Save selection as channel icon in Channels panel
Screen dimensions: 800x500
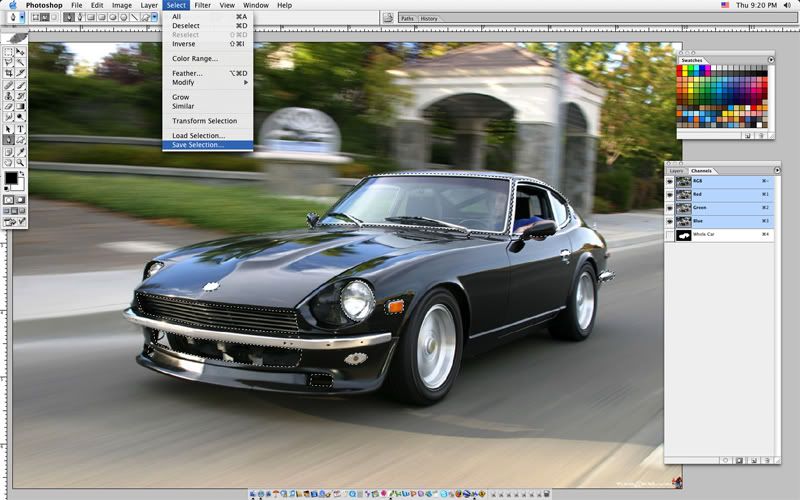[x=738, y=461]
